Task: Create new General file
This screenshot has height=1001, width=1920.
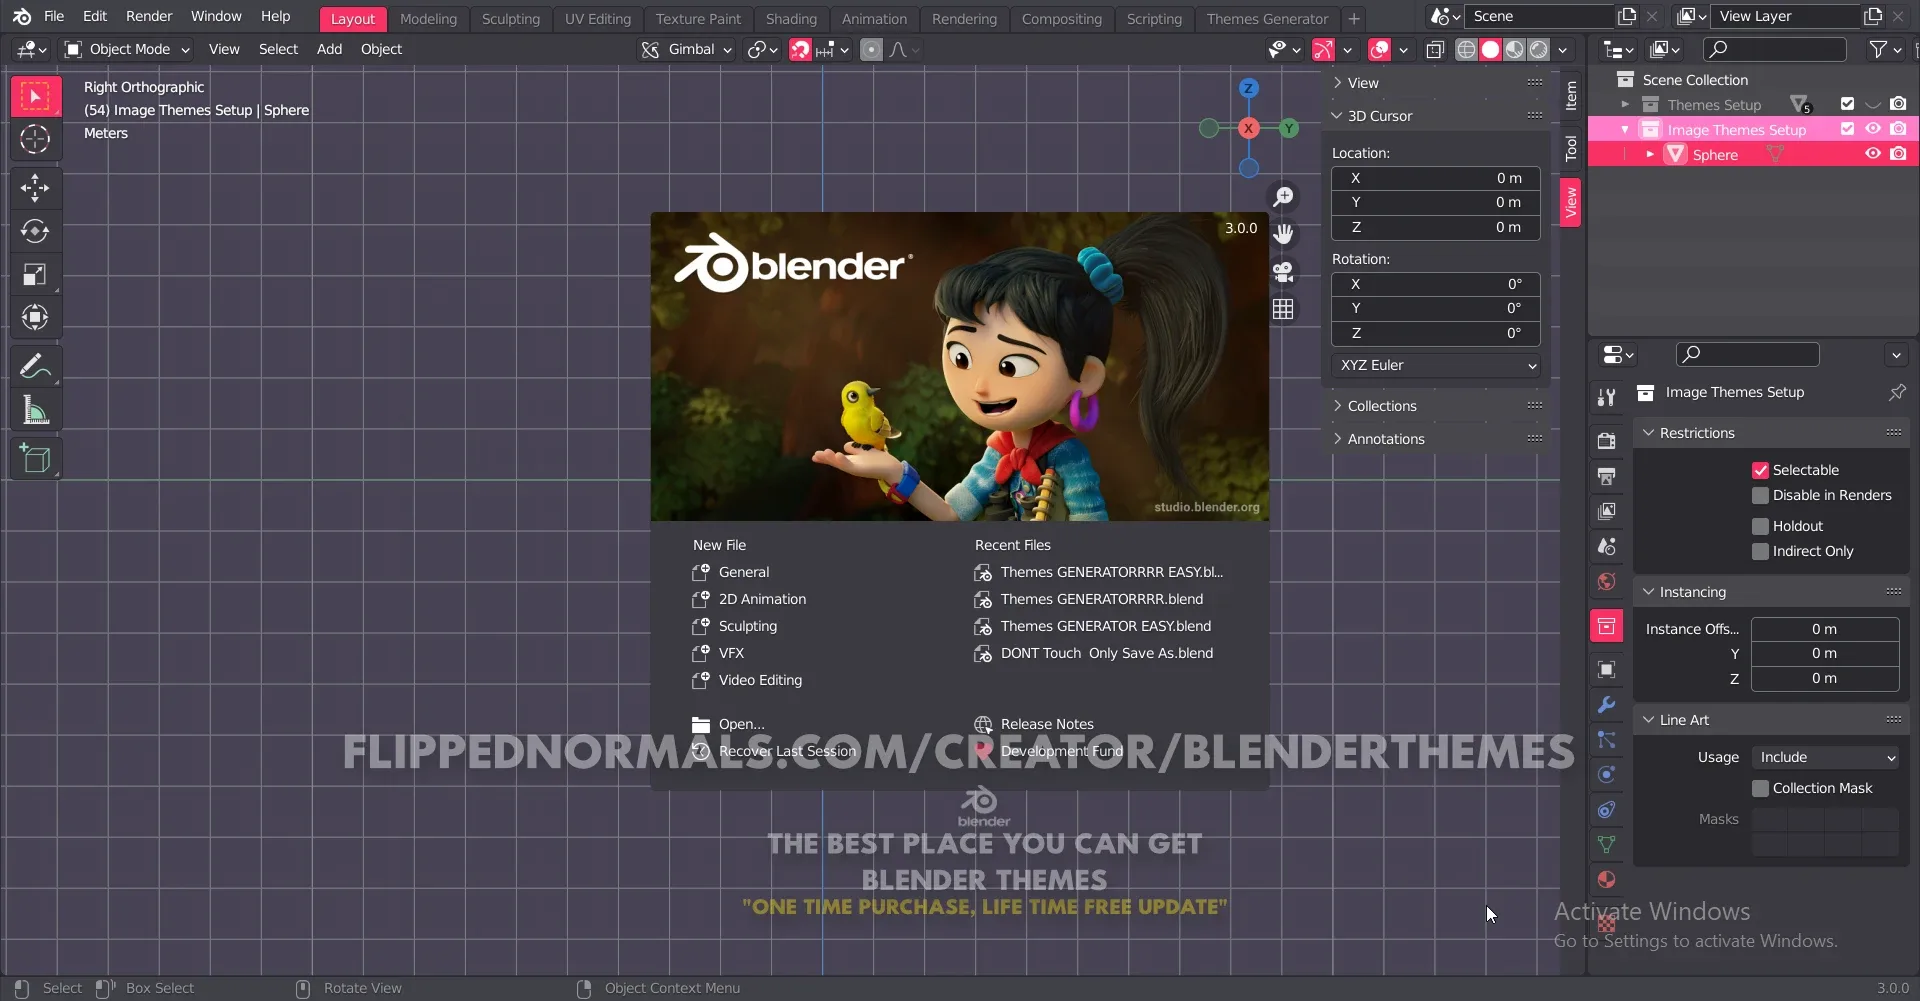Action: (x=743, y=572)
